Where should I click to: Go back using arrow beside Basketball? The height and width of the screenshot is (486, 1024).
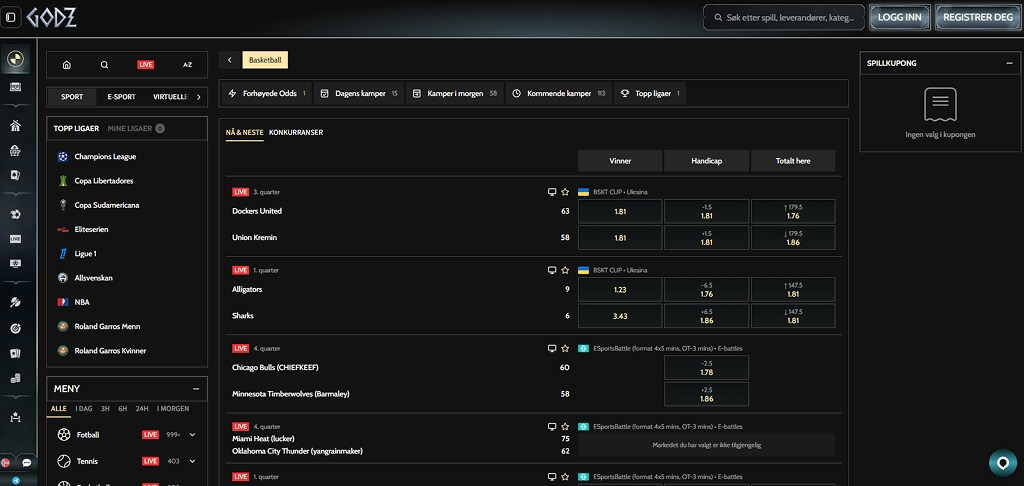tap(229, 60)
